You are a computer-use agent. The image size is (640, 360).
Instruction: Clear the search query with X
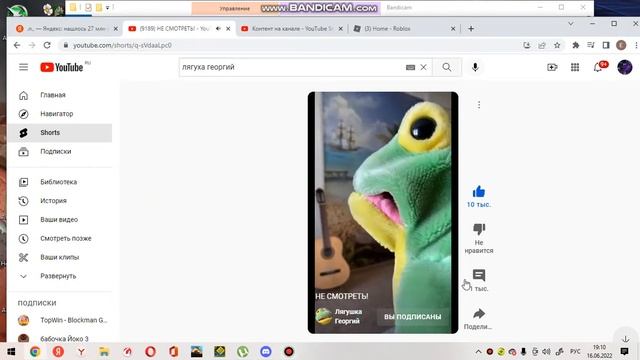pyautogui.click(x=424, y=67)
